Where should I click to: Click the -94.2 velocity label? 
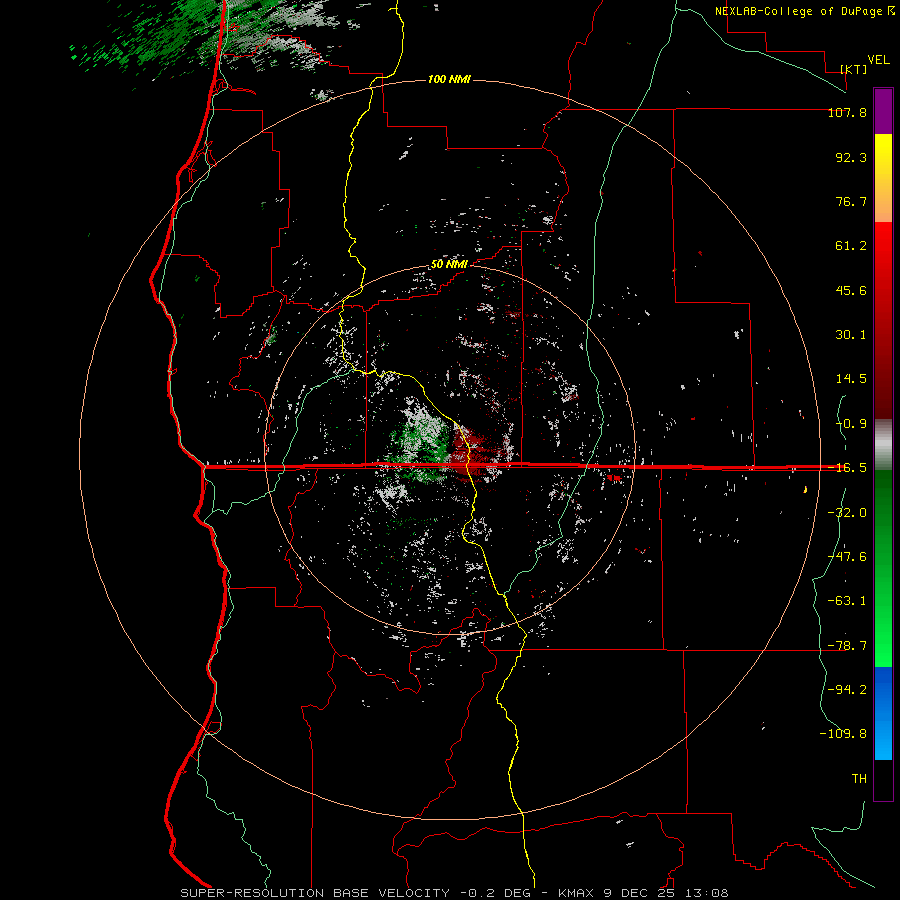847,690
